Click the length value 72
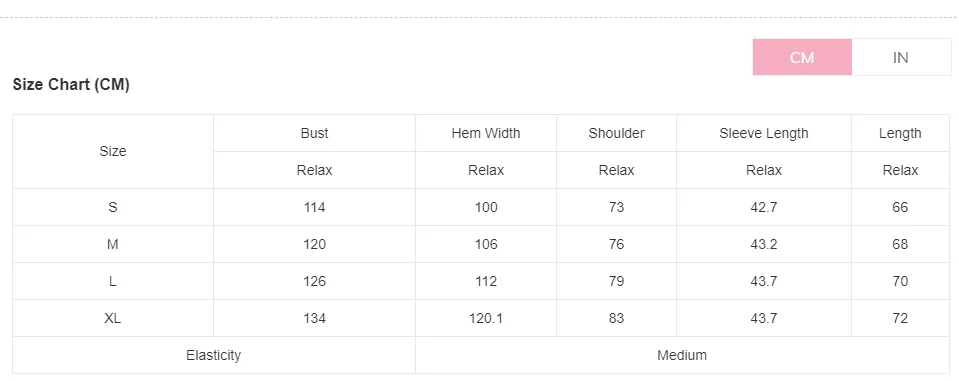The image size is (959, 381). 900,318
